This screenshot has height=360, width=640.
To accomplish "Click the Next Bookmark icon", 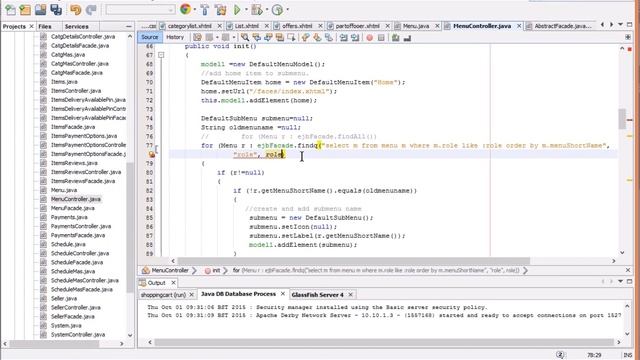I will [317, 38].
